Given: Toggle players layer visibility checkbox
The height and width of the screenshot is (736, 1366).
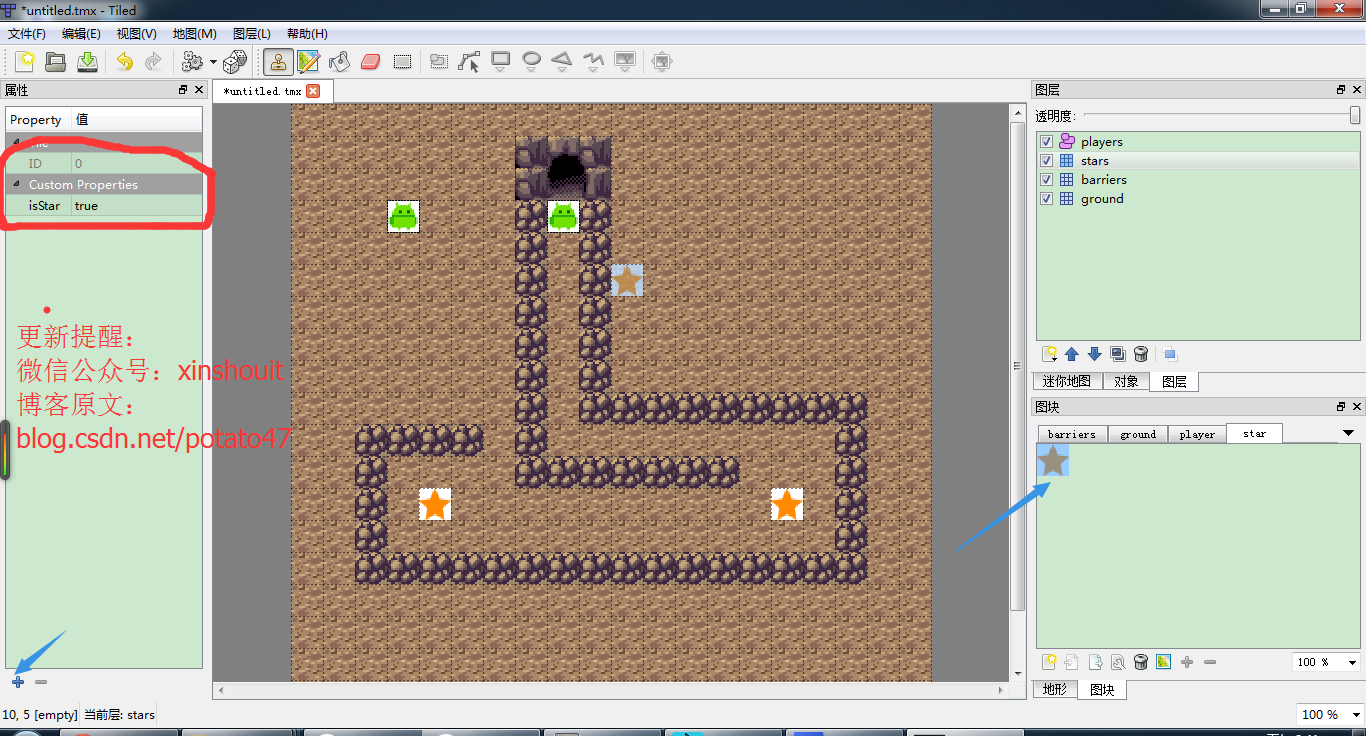Looking at the screenshot, I should pos(1047,142).
